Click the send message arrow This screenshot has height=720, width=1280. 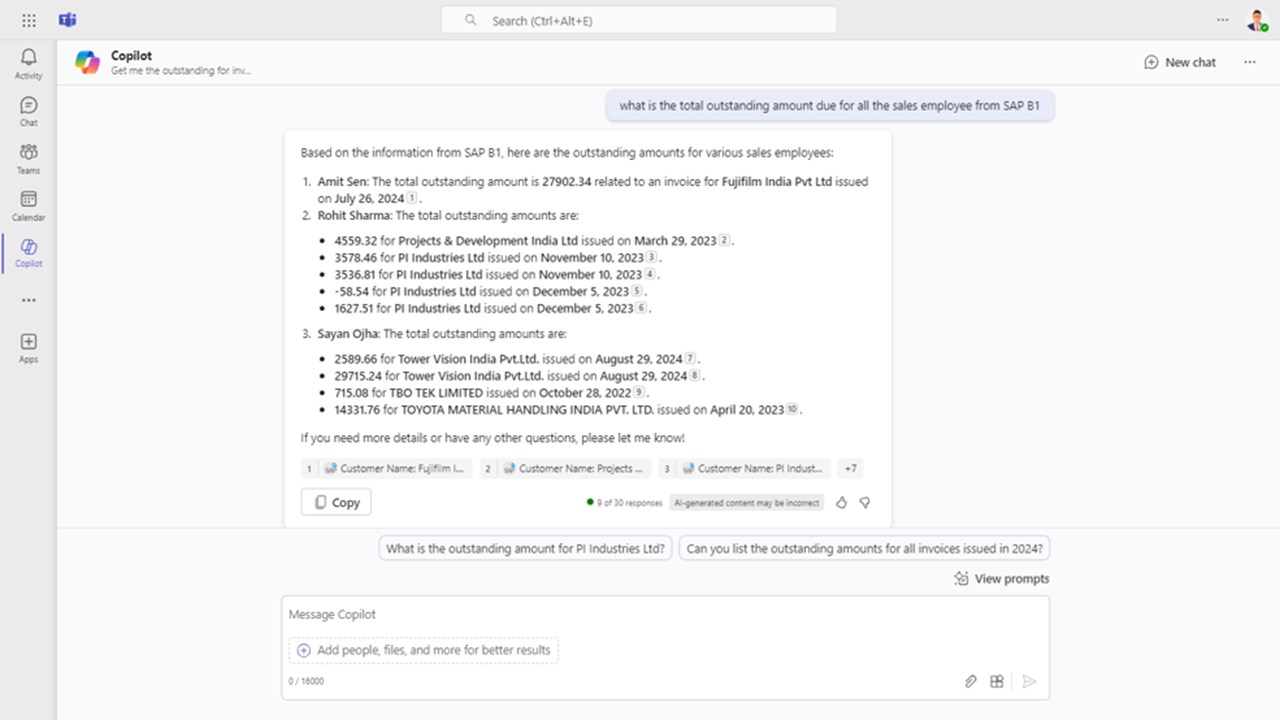1029,681
